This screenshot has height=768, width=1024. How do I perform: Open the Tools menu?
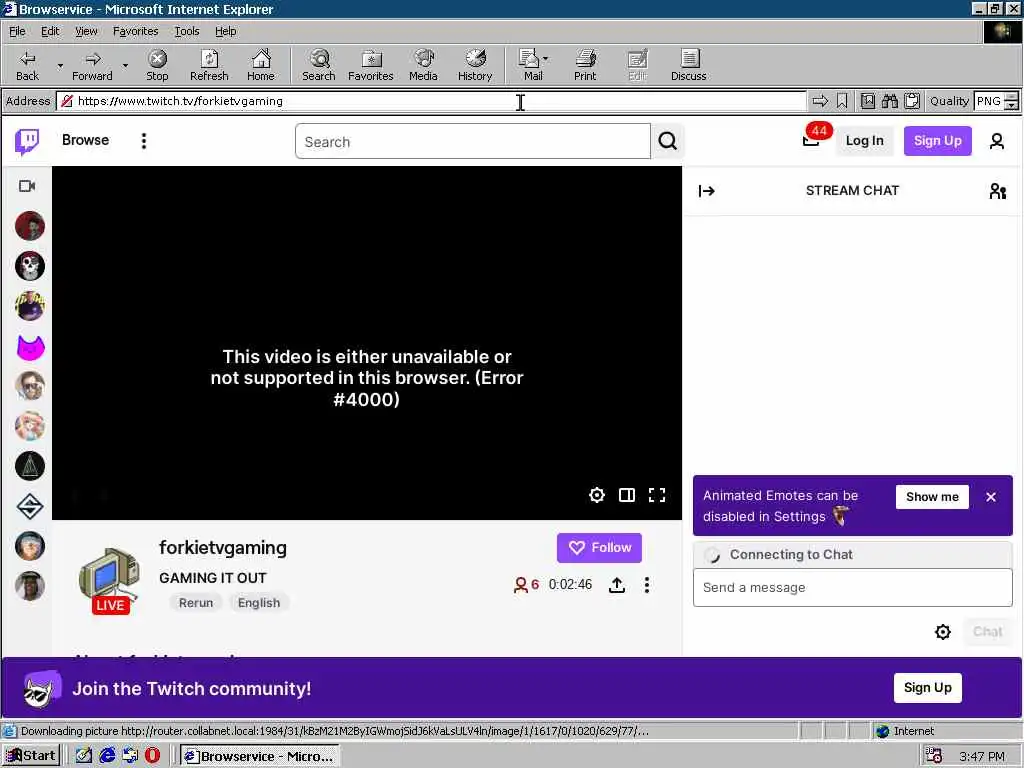click(x=187, y=31)
